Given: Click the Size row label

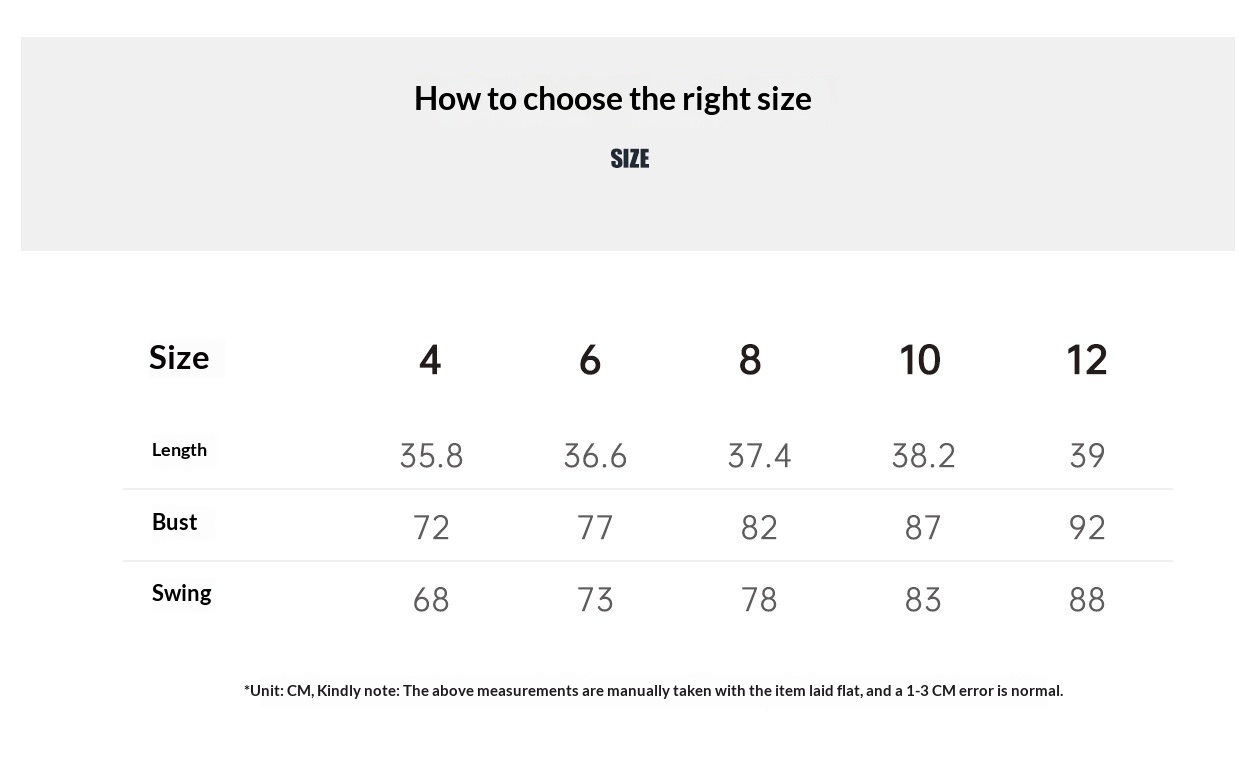Looking at the screenshot, I should tap(179, 357).
